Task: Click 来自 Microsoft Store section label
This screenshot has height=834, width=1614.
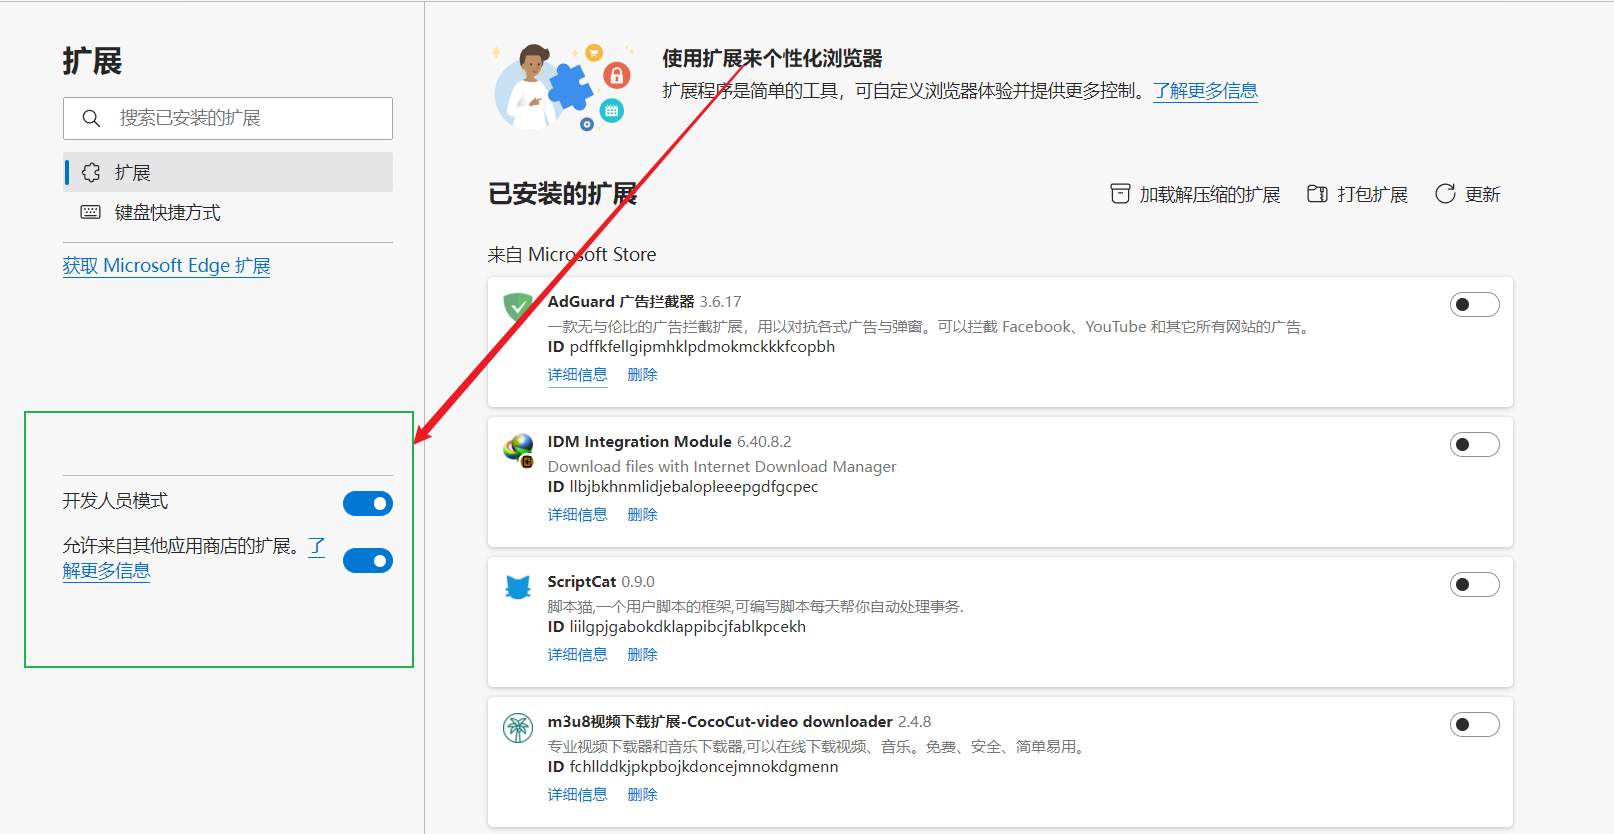Action: (x=572, y=255)
